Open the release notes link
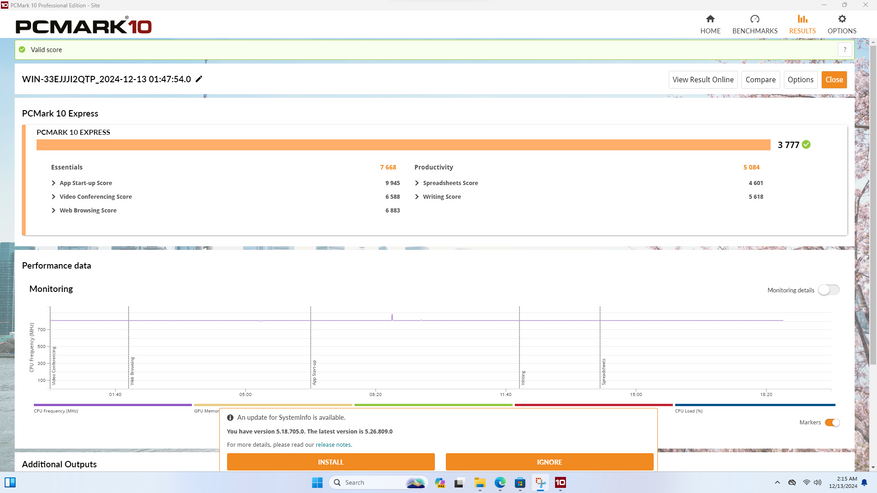 (333, 444)
